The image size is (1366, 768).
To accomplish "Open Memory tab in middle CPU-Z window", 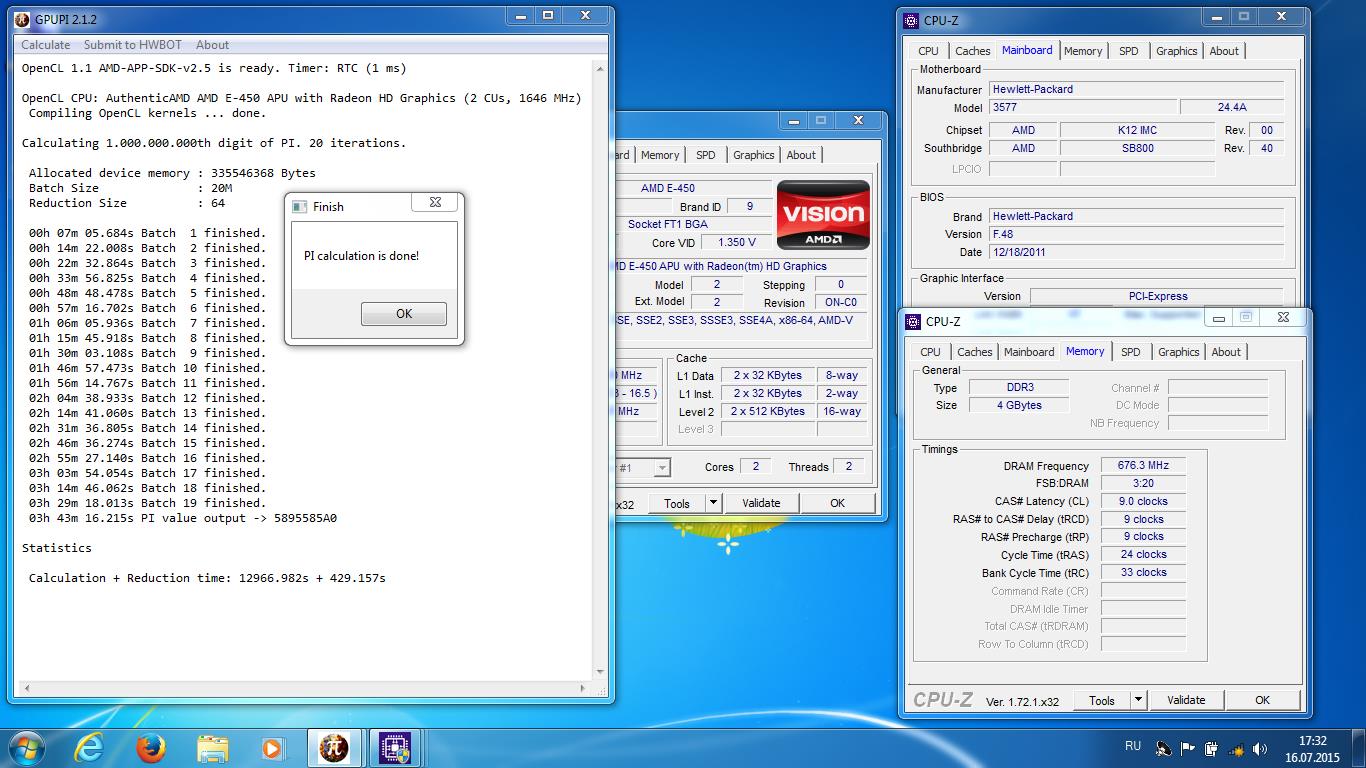I will [x=660, y=155].
